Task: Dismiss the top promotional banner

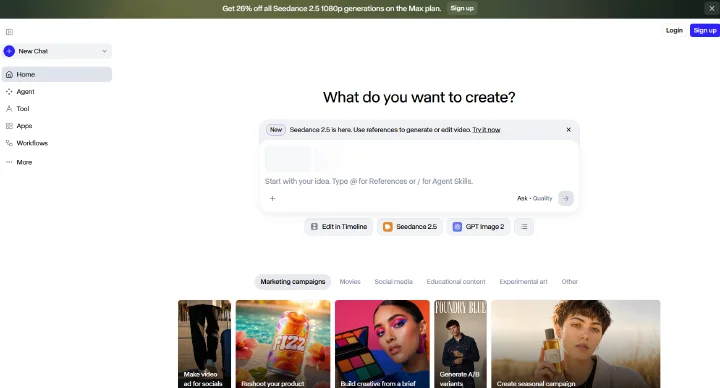Action: [712, 8]
